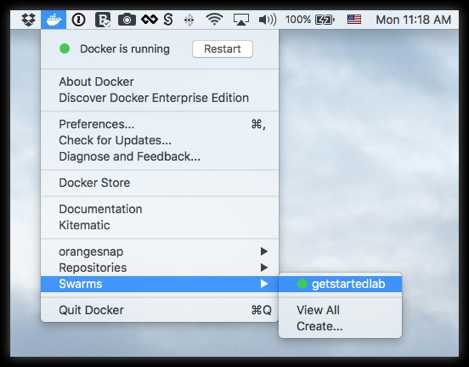Select Diagnose and Feedback...
This screenshot has height=367, width=469.
click(x=160, y=156)
